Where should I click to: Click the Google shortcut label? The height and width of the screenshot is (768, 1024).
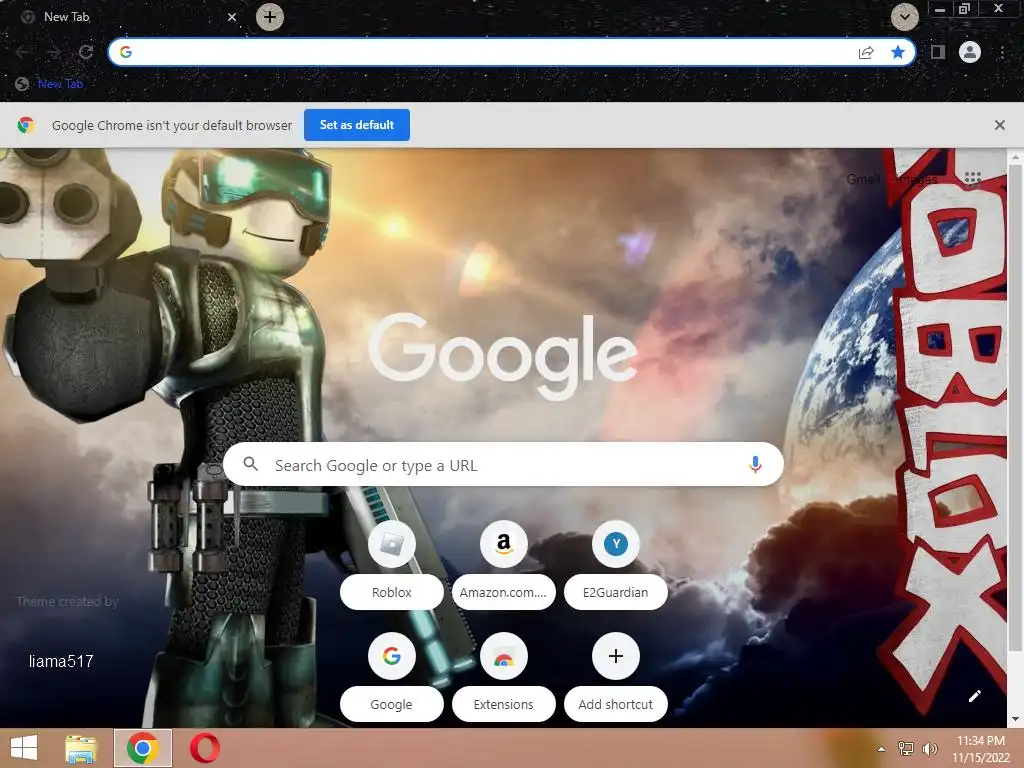coord(392,704)
